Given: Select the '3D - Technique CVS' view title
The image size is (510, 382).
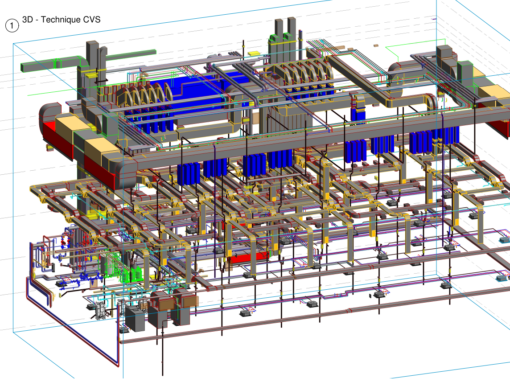Looking at the screenshot, I should pyautogui.click(x=61, y=20).
